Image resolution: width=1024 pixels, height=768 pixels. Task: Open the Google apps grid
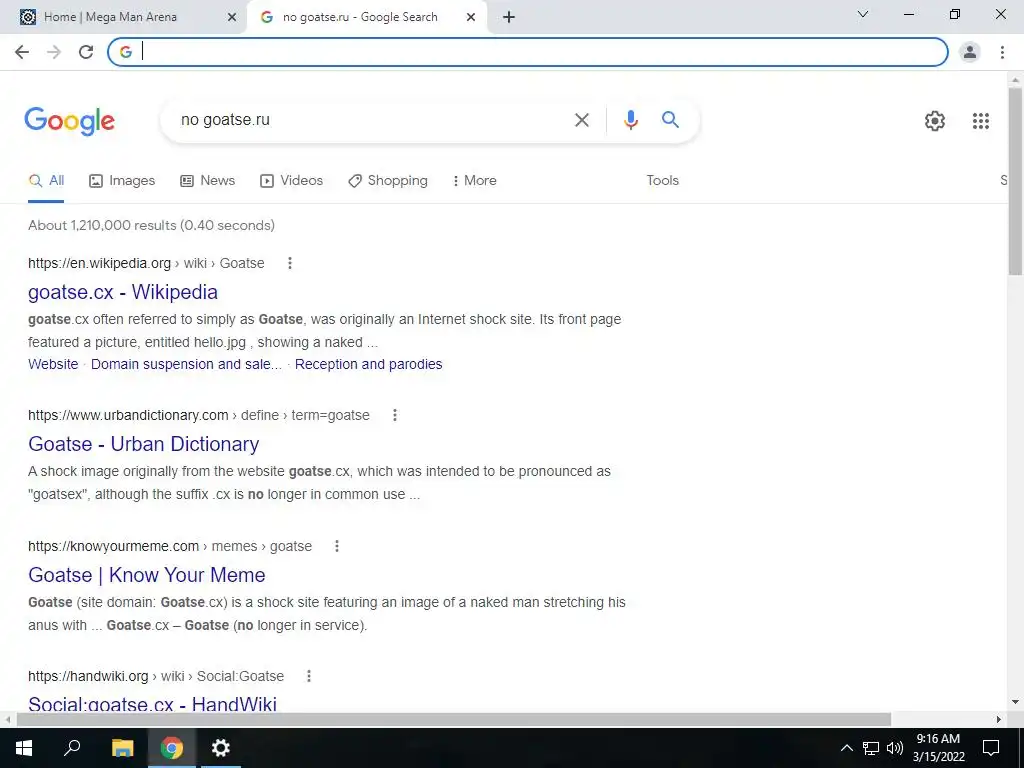click(980, 121)
